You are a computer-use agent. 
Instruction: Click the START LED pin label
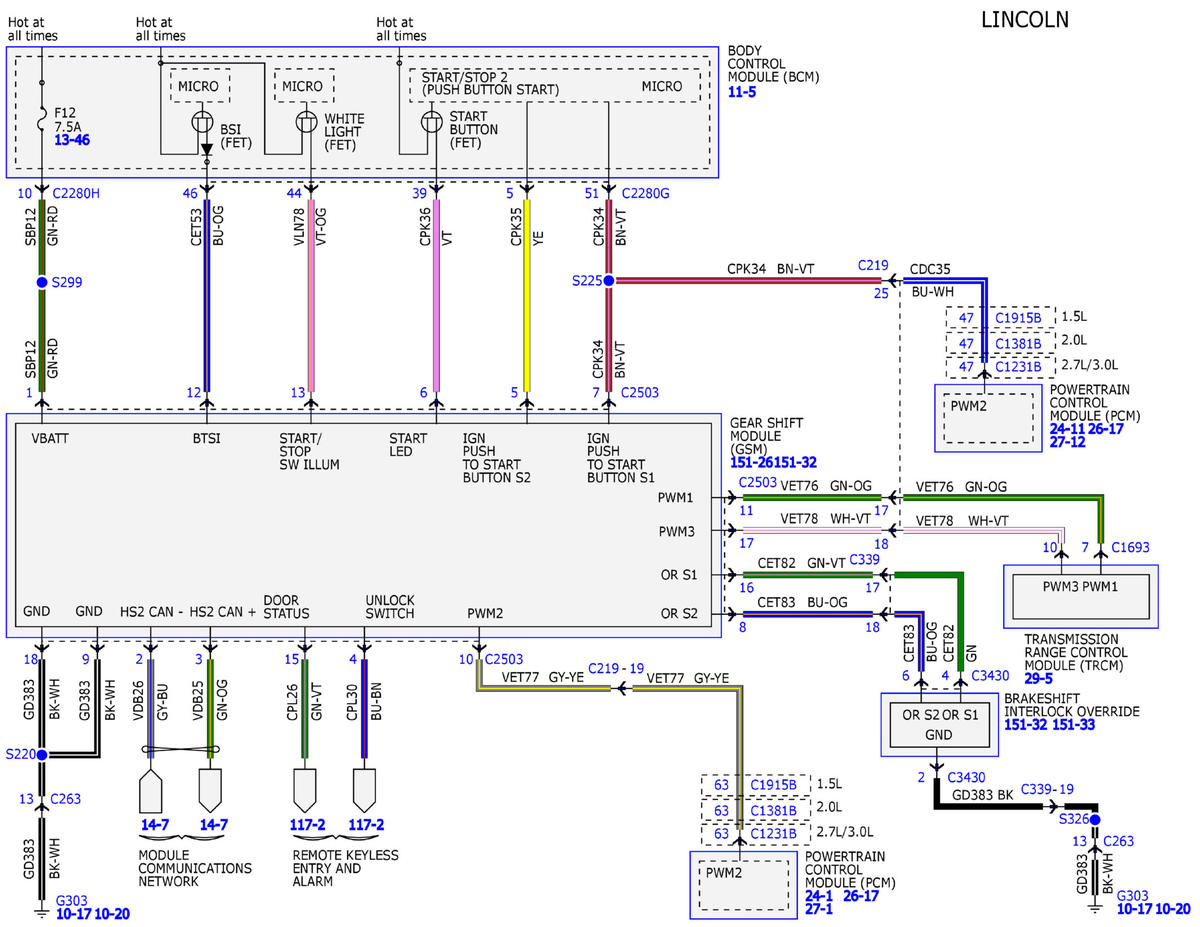(x=408, y=445)
